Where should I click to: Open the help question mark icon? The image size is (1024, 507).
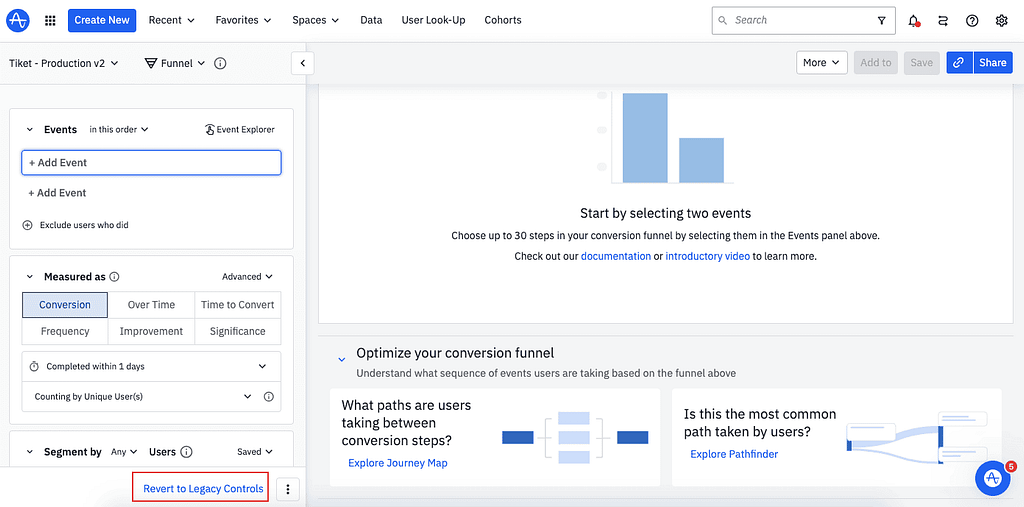point(972,21)
